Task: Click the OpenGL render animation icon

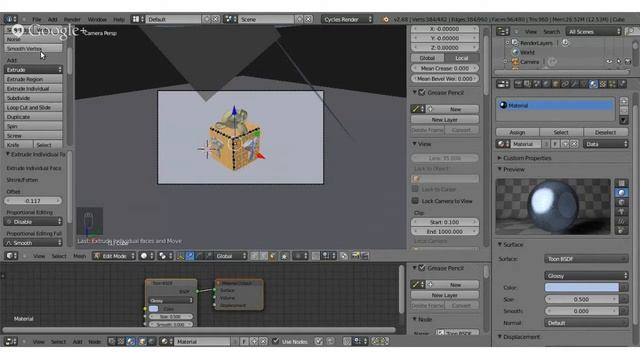Action: [365, 256]
